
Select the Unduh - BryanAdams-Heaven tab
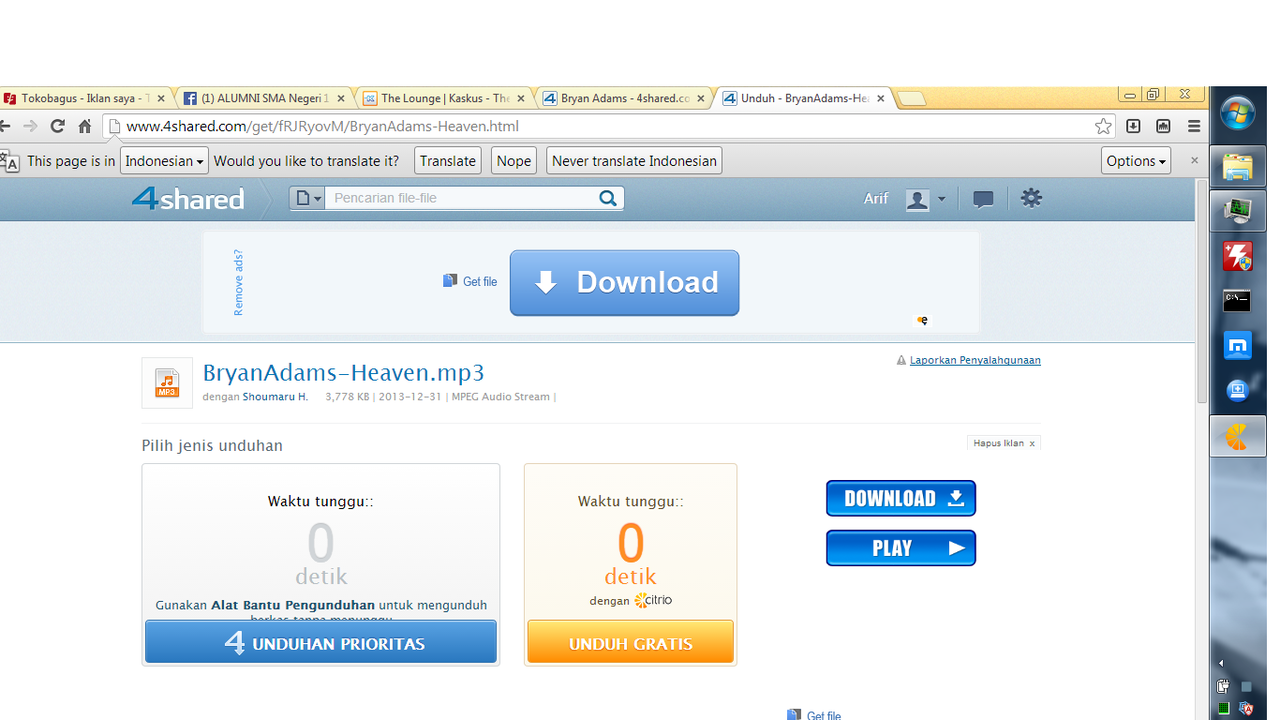pyautogui.click(x=803, y=98)
